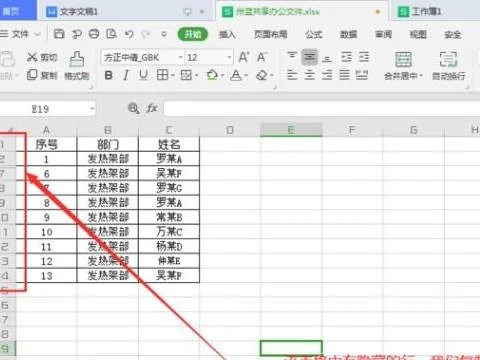Expand the Merge and Center dropdown arrow
This screenshot has width=480, height=360.
pyautogui.click(x=421, y=76)
